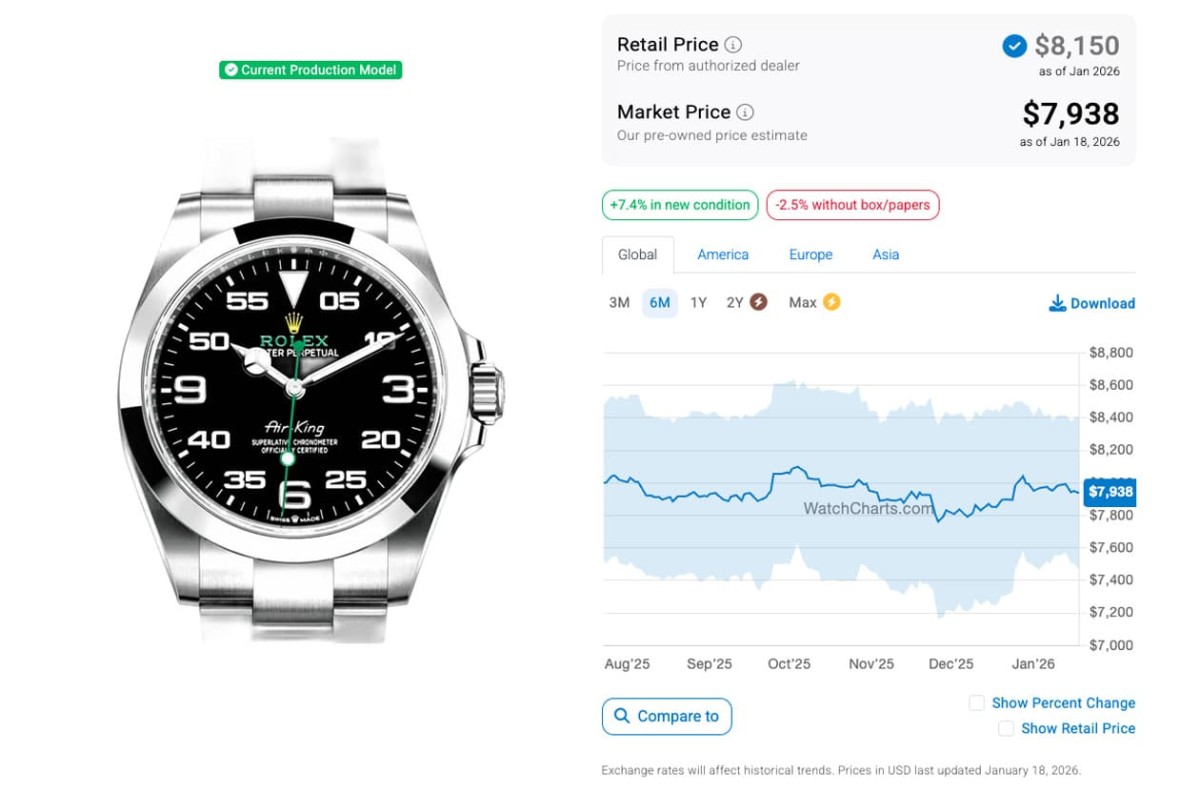Screen dimensions: 1200x793
Task: Select the 3M time range
Action: coord(619,302)
